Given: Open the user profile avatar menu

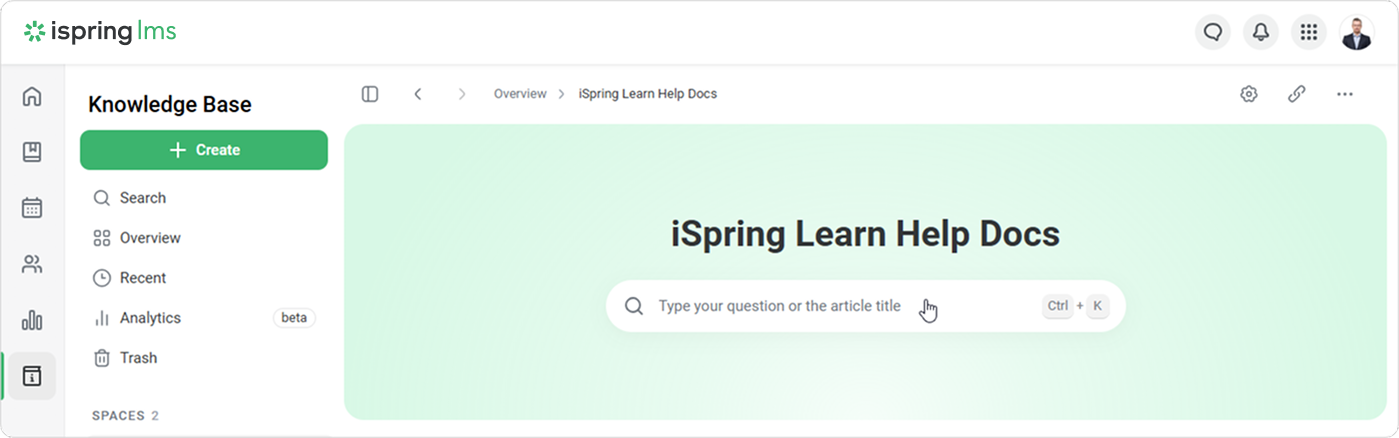Looking at the screenshot, I should pyautogui.click(x=1357, y=33).
